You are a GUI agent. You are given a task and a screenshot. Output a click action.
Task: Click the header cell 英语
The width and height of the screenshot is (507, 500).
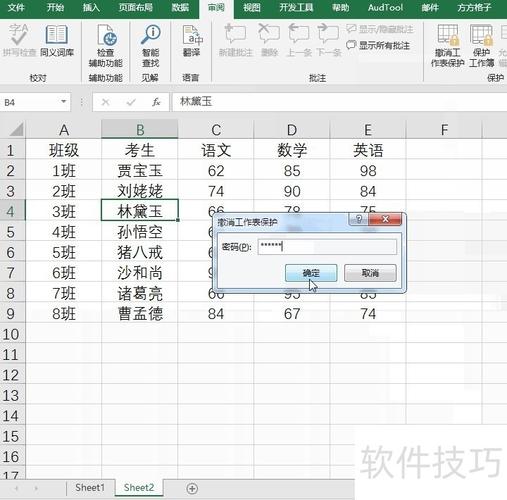point(368,150)
